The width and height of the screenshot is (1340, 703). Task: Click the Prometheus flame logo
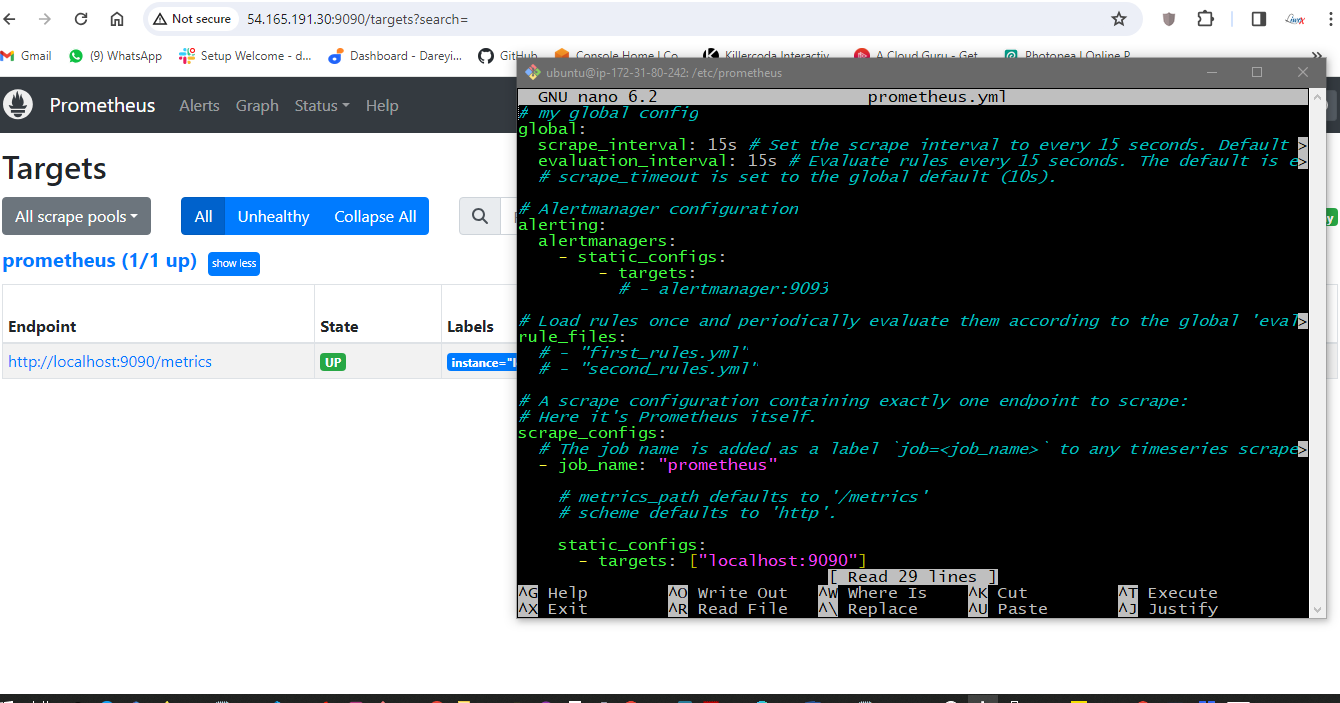click(18, 105)
